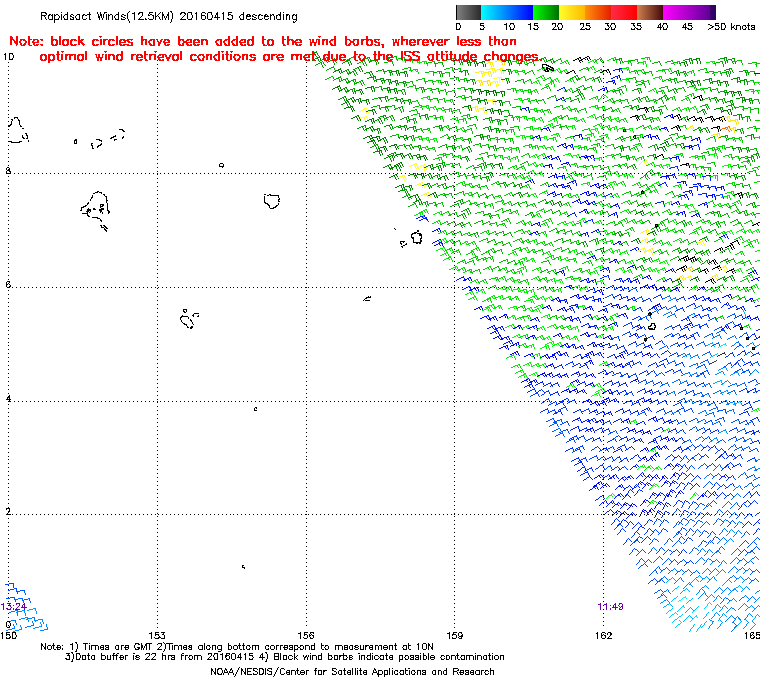Click the 'Rapidscat Winds(12.5KM) 20160415 descending' title
The width and height of the screenshot is (760, 688).
(x=169, y=16)
